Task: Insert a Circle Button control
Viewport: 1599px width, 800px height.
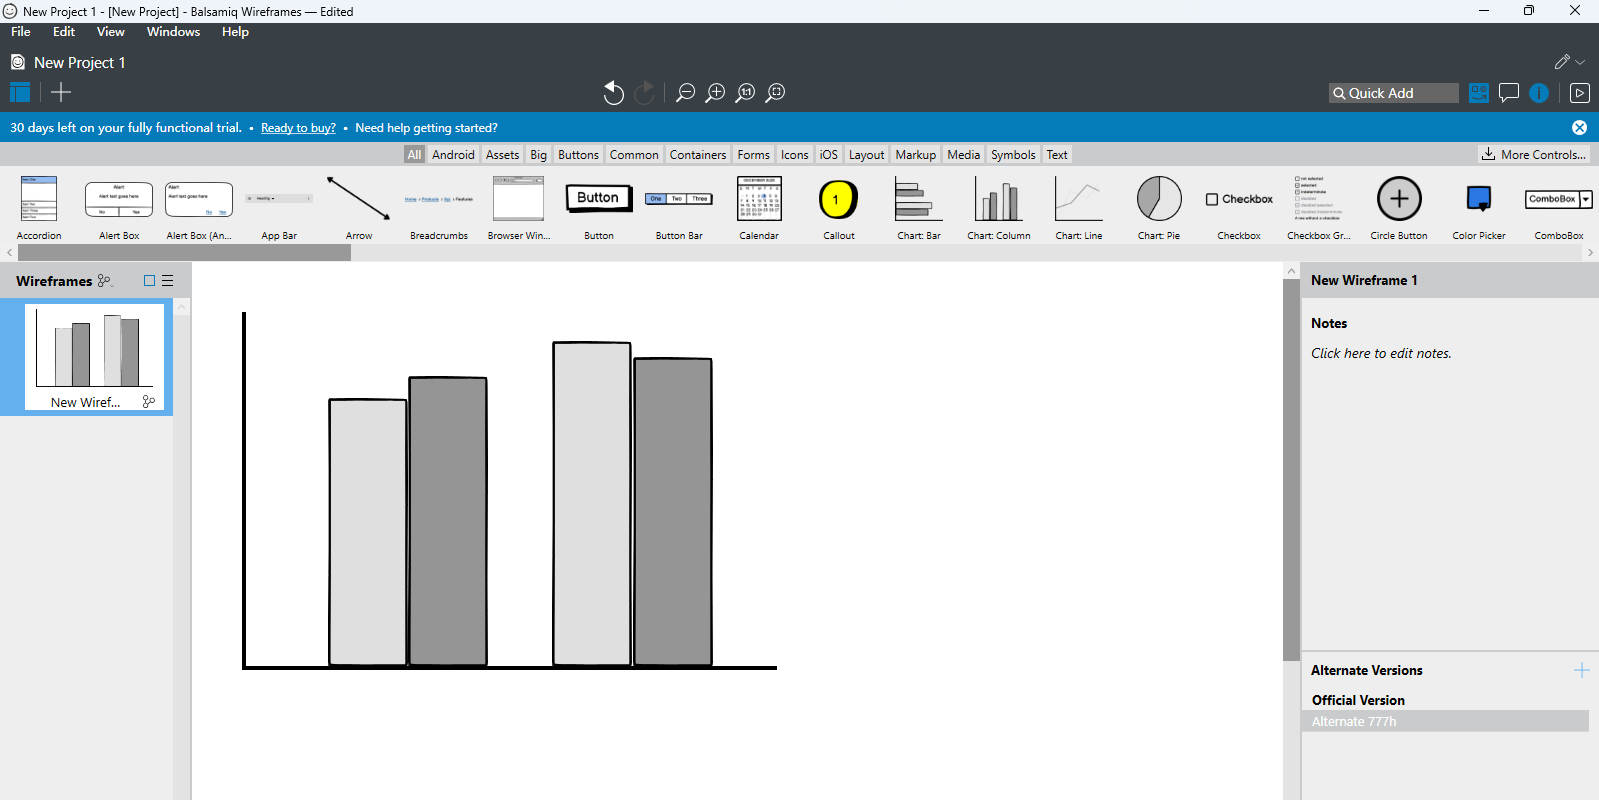Action: (1399, 208)
